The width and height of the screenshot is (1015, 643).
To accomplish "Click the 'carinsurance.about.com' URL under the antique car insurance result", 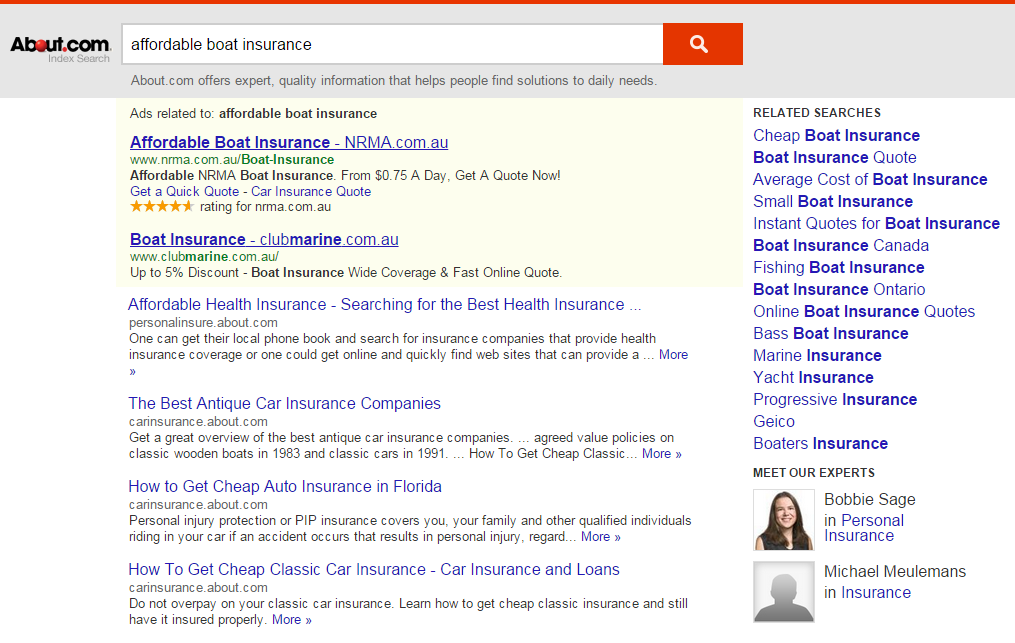I will pyautogui.click(x=198, y=422).
